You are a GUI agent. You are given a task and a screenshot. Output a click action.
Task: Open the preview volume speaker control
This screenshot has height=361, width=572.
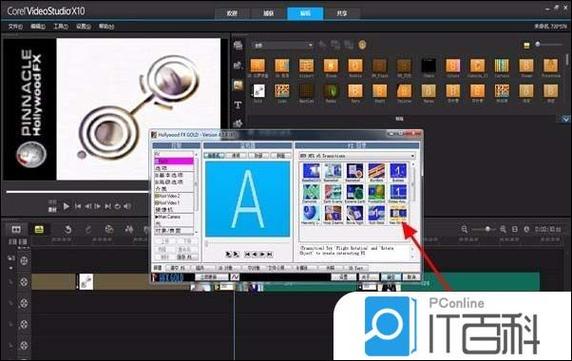[127, 206]
